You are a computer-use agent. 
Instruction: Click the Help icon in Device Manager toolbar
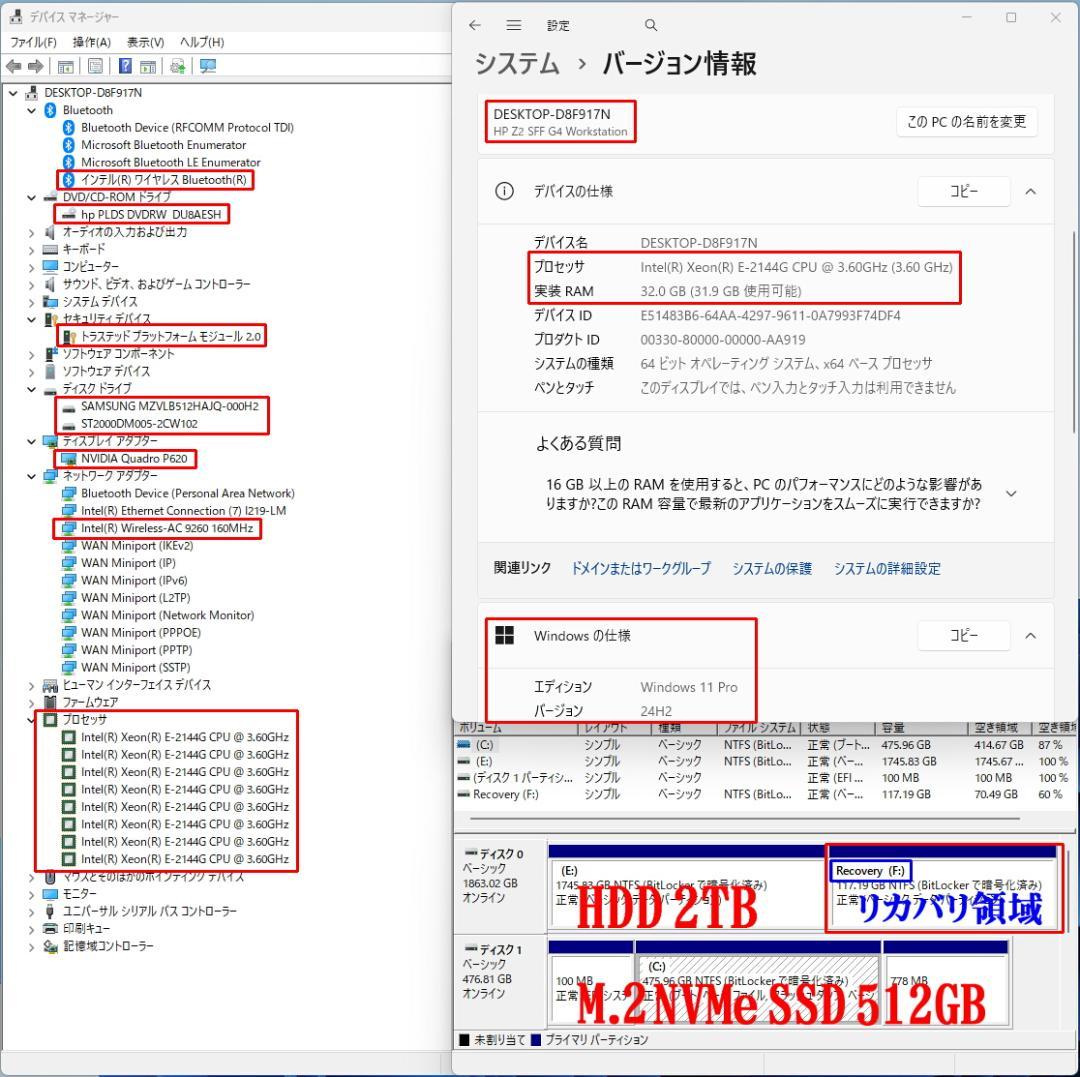click(x=126, y=66)
